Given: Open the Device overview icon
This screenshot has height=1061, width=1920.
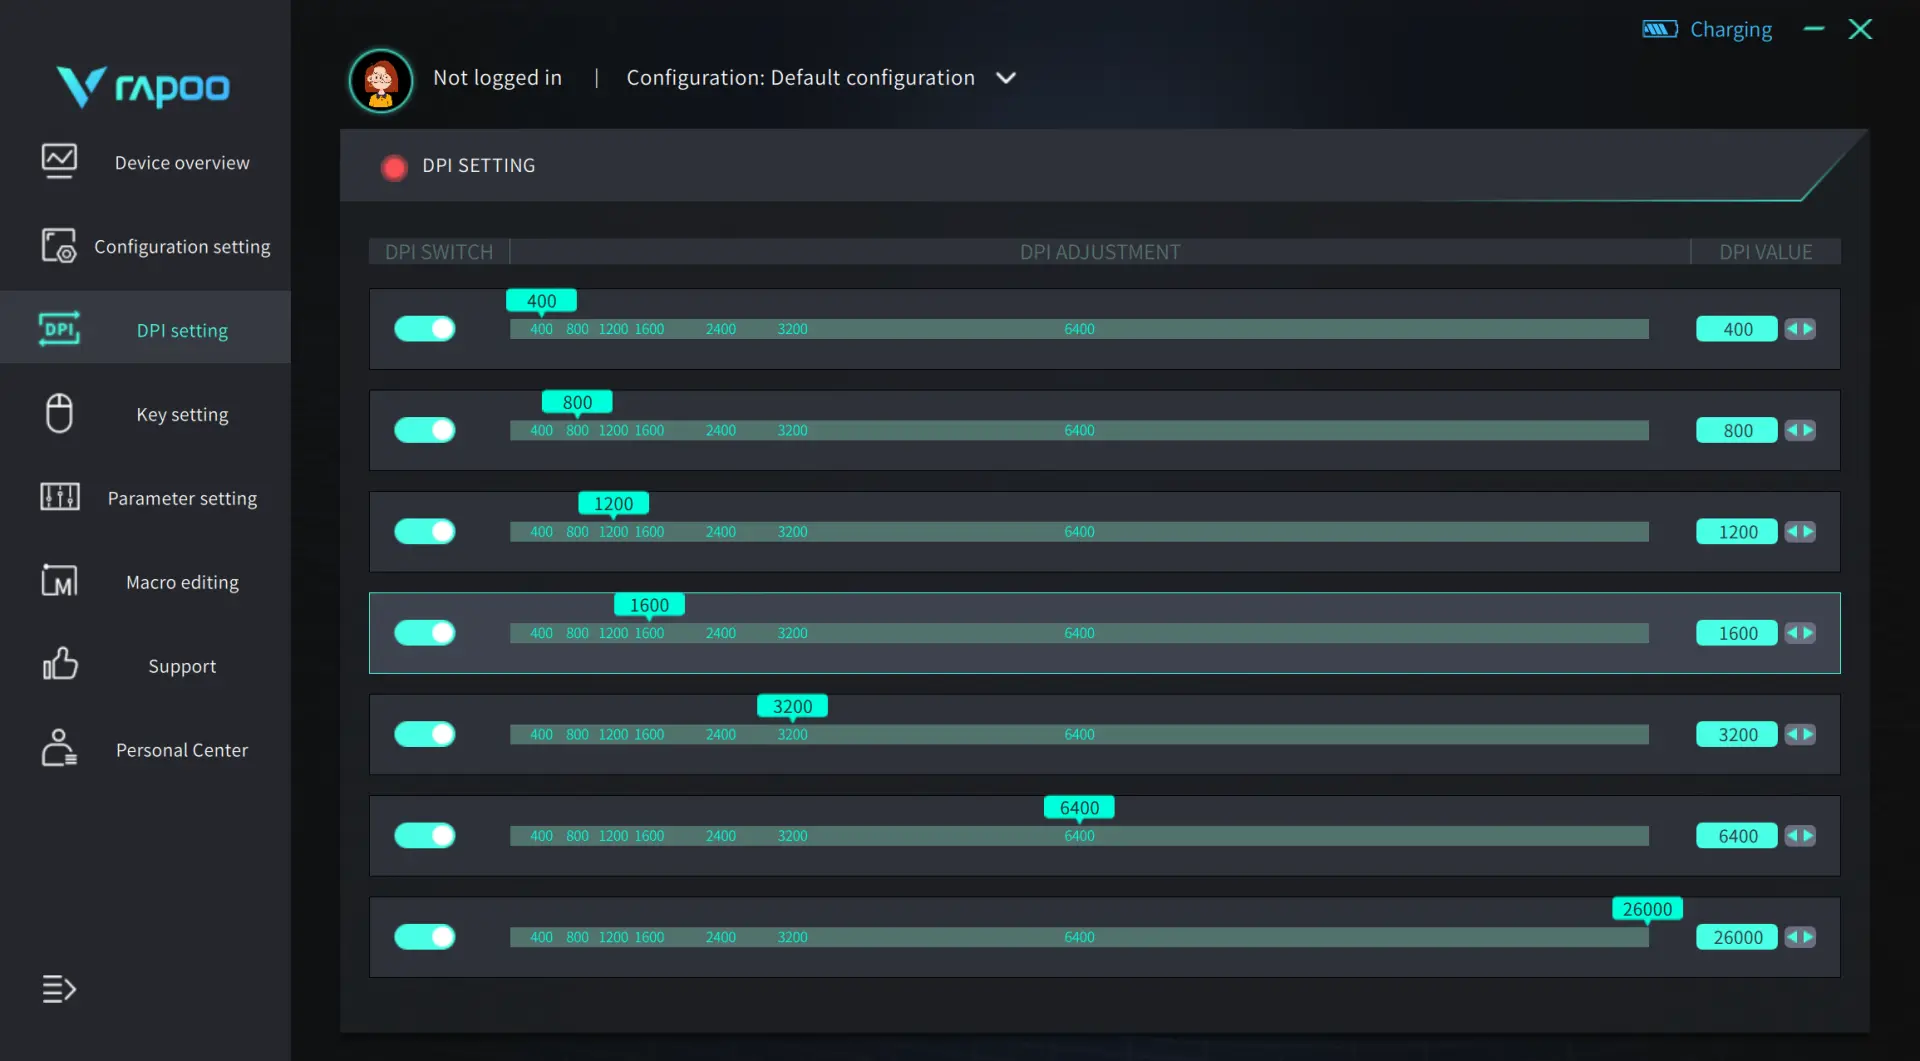Looking at the screenshot, I should [x=59, y=161].
